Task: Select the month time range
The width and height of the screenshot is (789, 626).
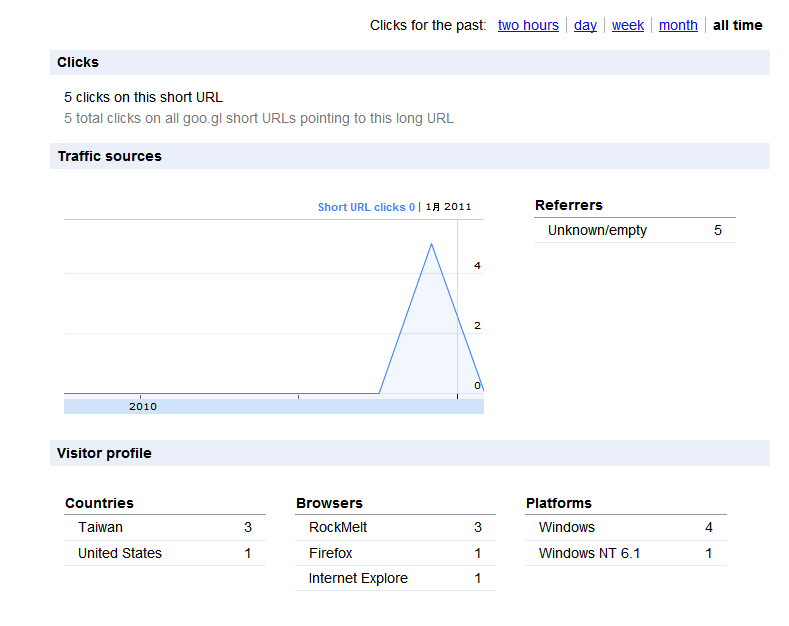Action: (x=678, y=25)
